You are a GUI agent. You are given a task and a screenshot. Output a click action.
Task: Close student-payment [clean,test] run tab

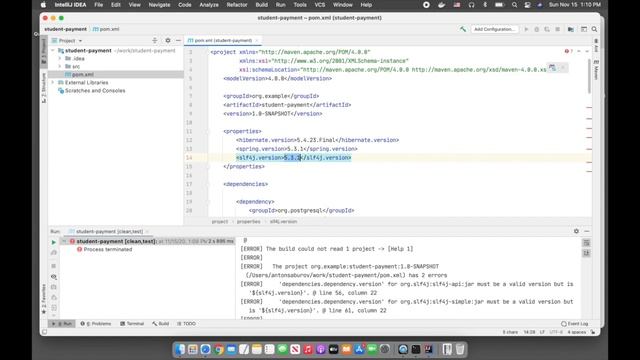pos(147,231)
